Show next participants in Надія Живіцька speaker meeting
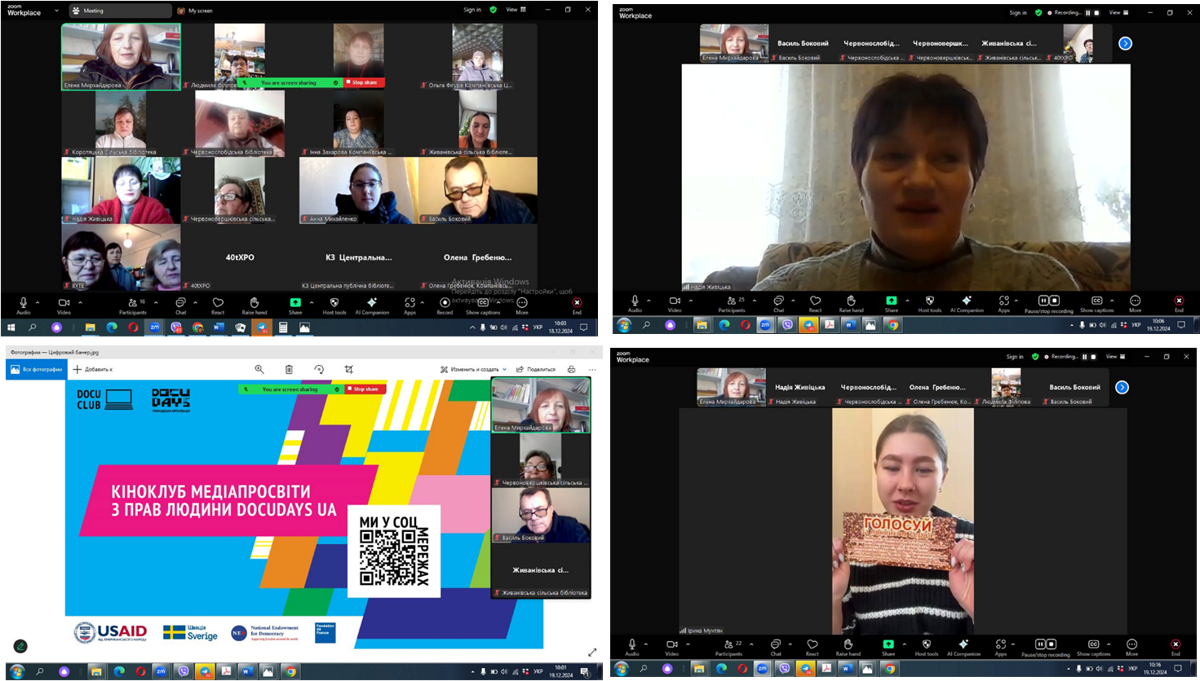Screen dimensions: 1200x681 coord(1125,44)
